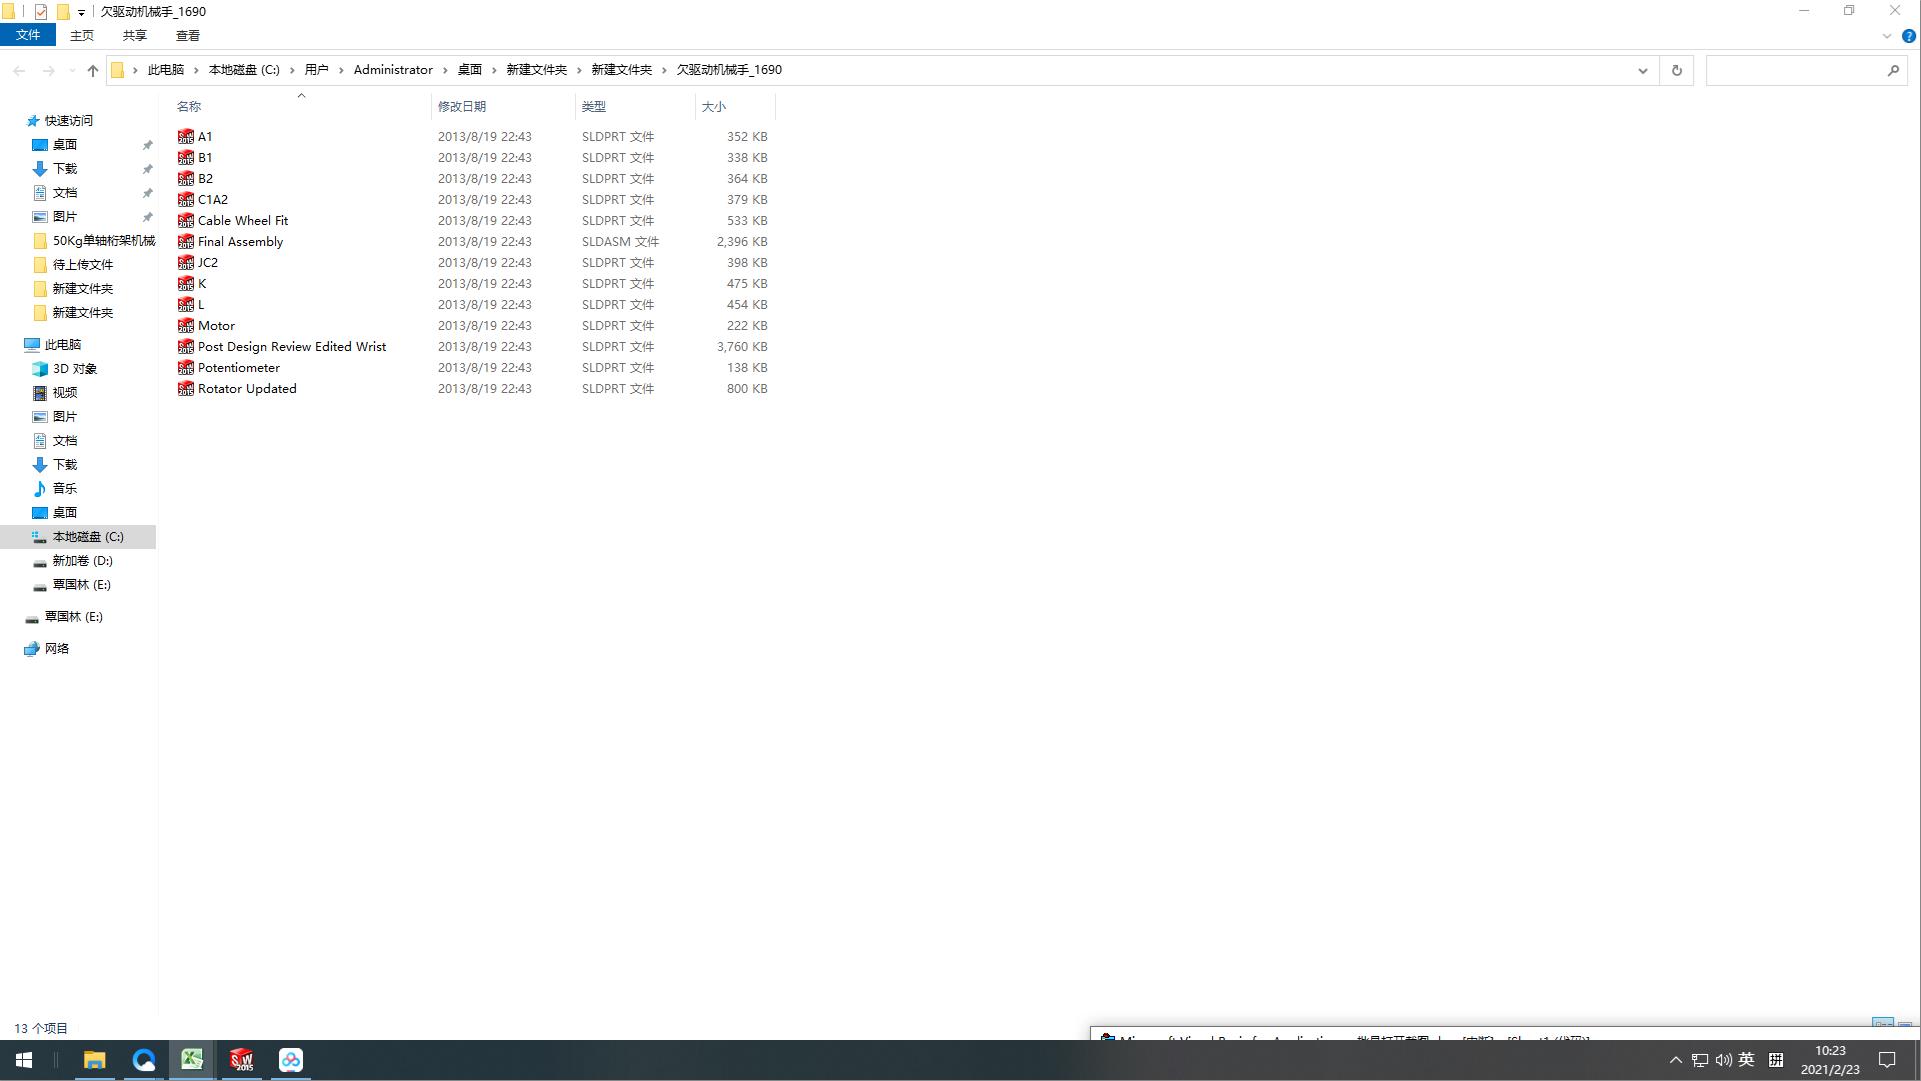Show hidden system tray icons
The width and height of the screenshot is (1921, 1081).
tap(1676, 1060)
